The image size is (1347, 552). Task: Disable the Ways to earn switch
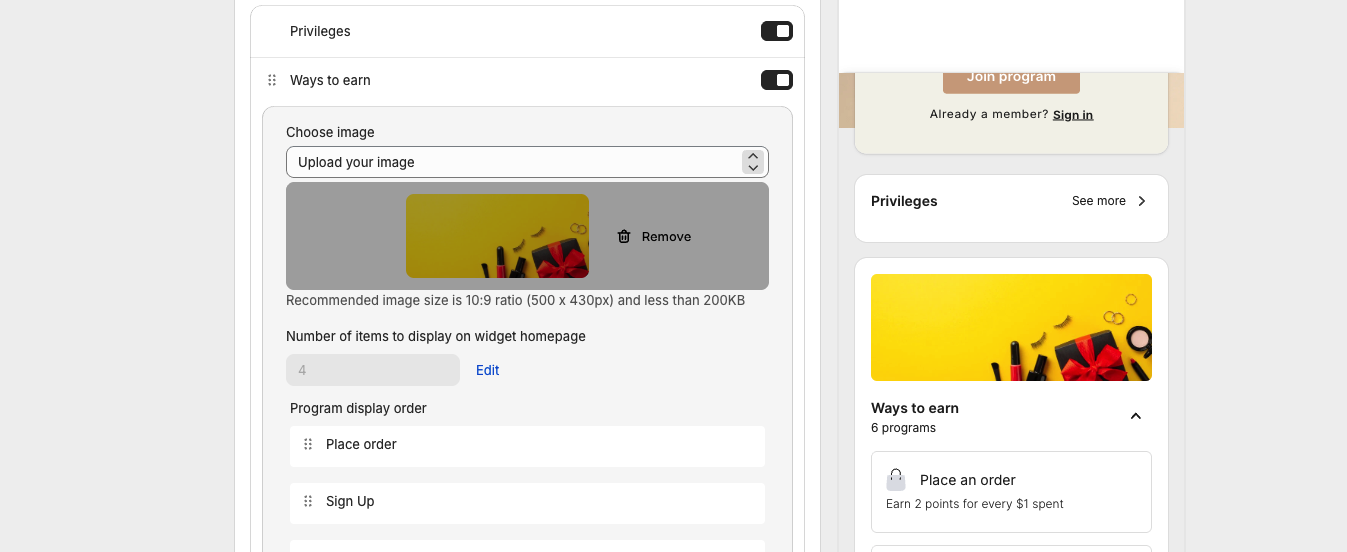[x=776, y=80]
